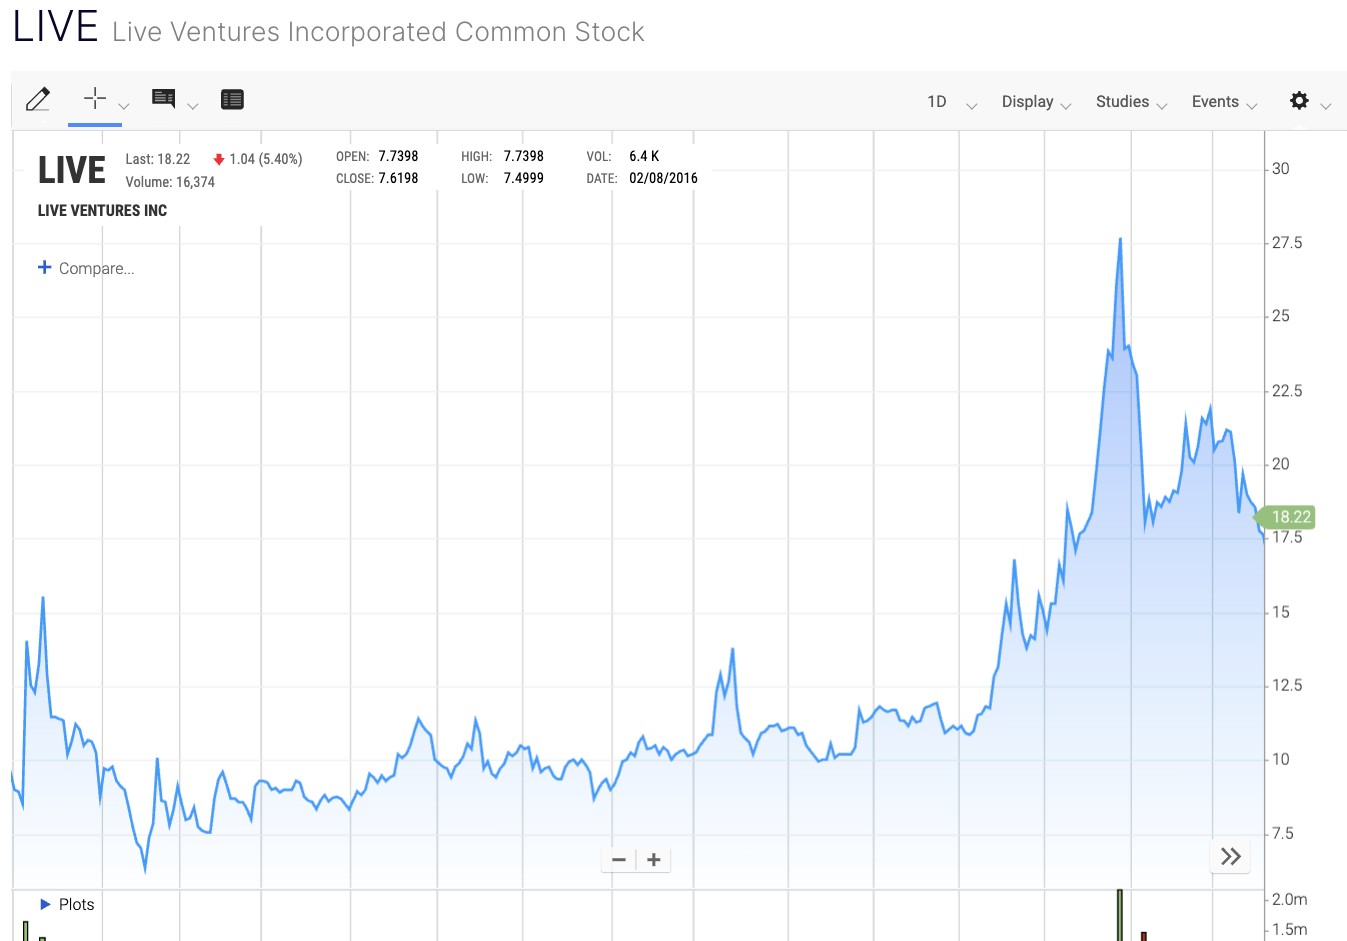Click the 'Last: 18.22' quote text
Screen dimensions: 1347x941
coord(158,159)
